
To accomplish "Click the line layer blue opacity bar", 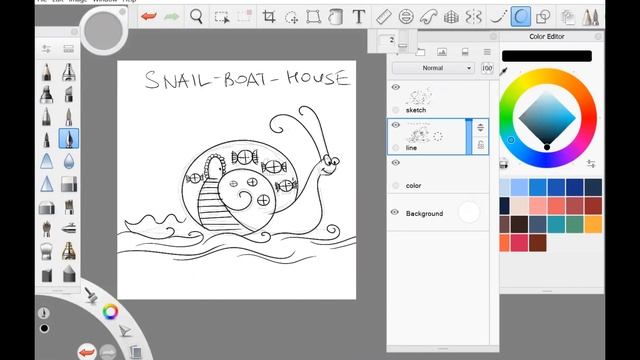I will [x=469, y=137].
